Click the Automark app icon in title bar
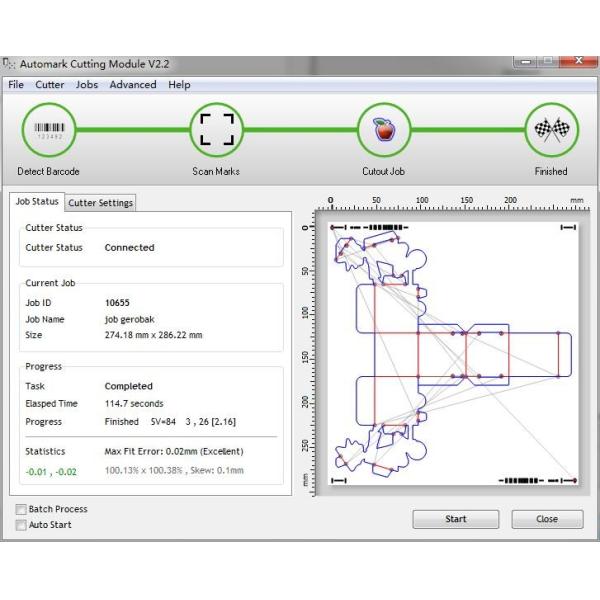The image size is (600, 600). [x=9, y=63]
